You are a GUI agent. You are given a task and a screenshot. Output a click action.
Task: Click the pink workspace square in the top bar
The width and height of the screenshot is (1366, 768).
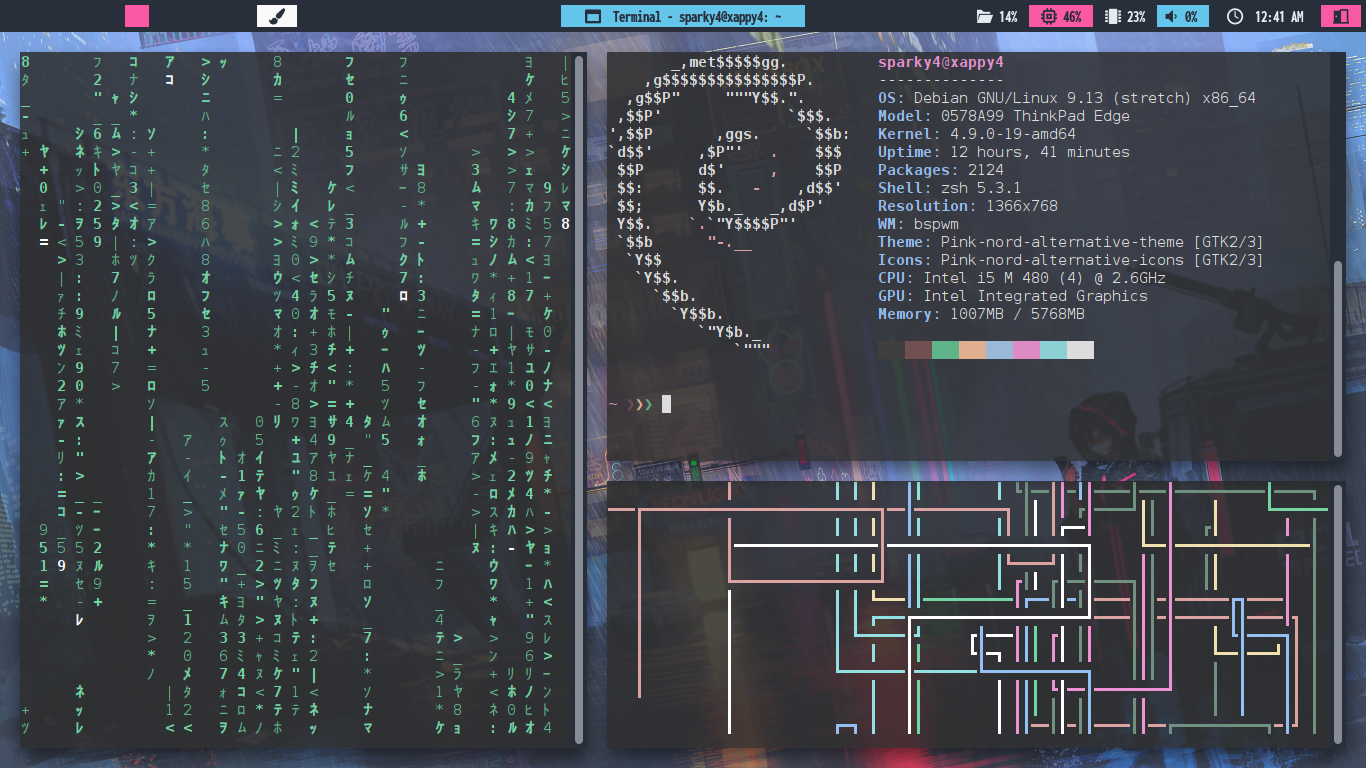point(137,16)
